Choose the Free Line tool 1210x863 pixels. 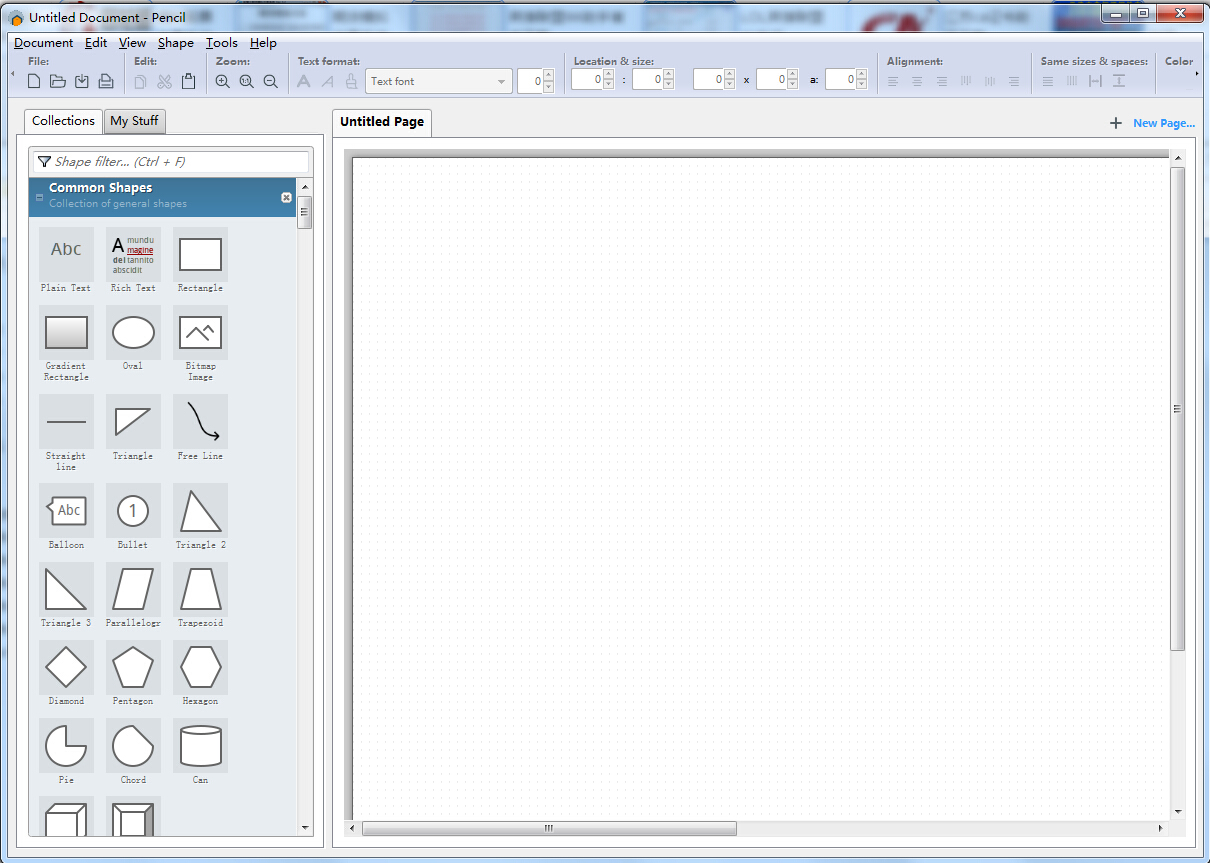click(199, 422)
